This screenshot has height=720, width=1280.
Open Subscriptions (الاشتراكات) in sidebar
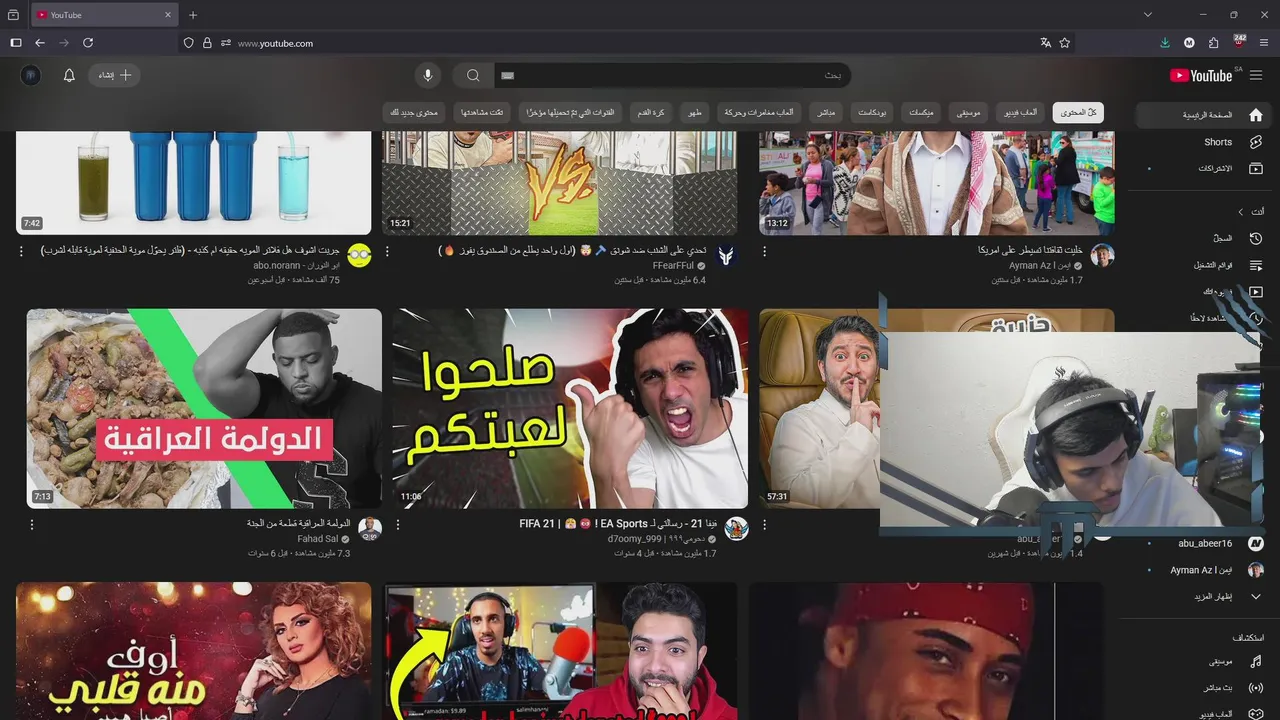click(1205, 168)
